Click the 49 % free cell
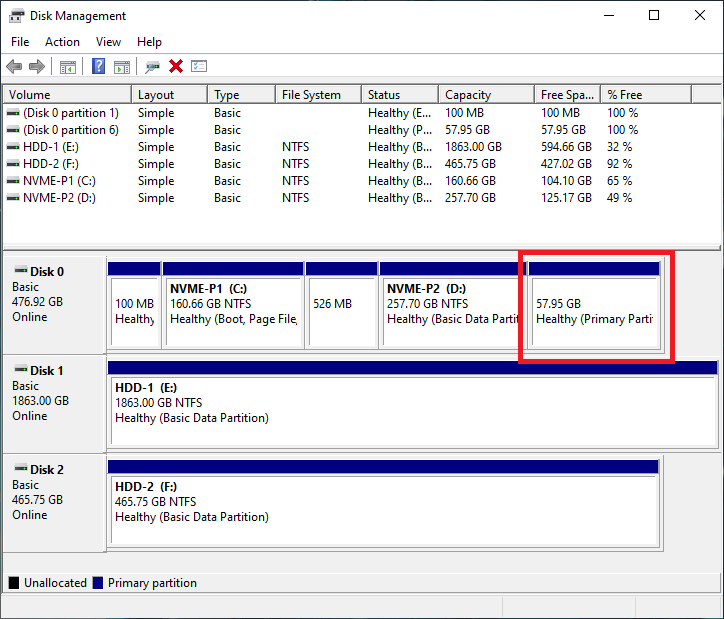 click(620, 198)
